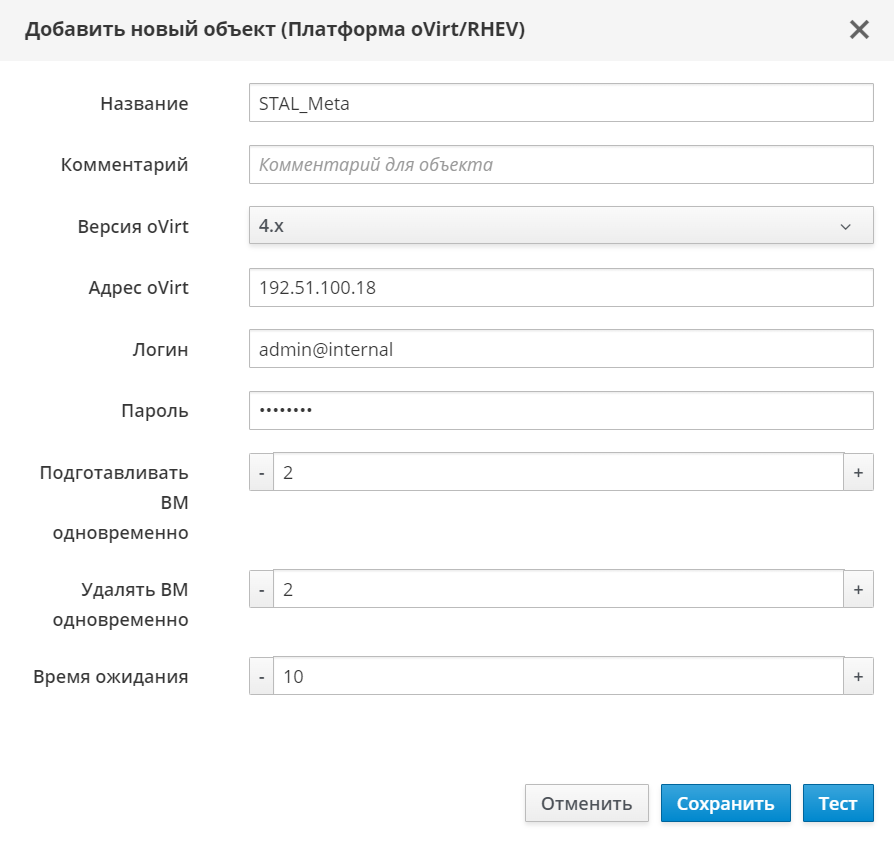Save object with Сохранить button
Image resolution: width=894 pixels, height=841 pixels.
click(725, 804)
